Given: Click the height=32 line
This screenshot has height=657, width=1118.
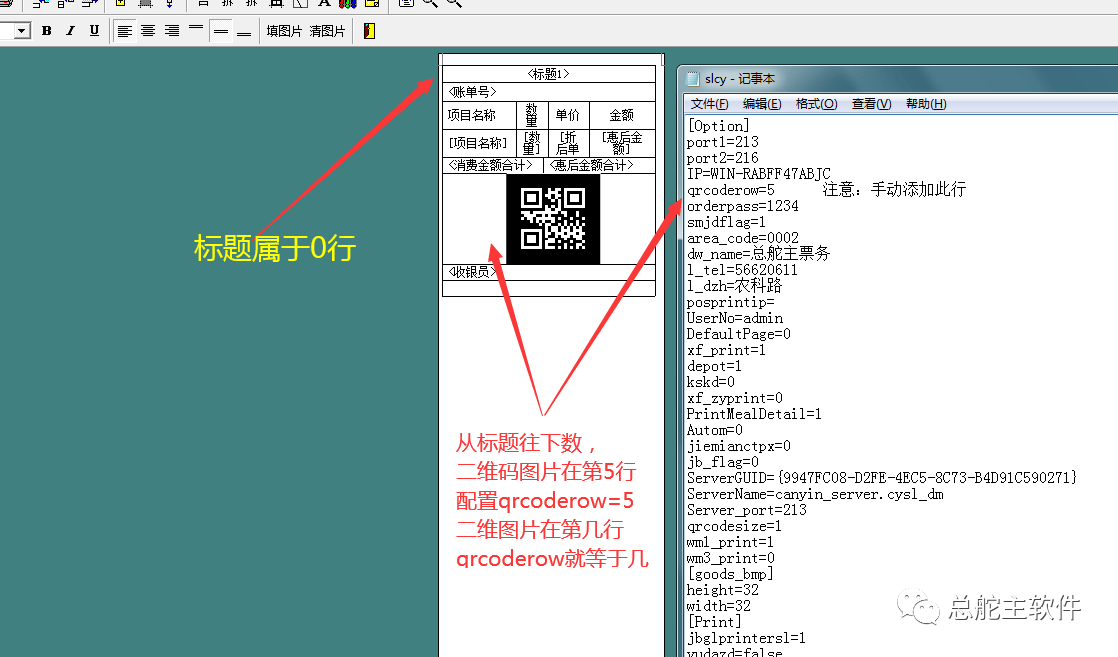Looking at the screenshot, I should pos(722,590).
